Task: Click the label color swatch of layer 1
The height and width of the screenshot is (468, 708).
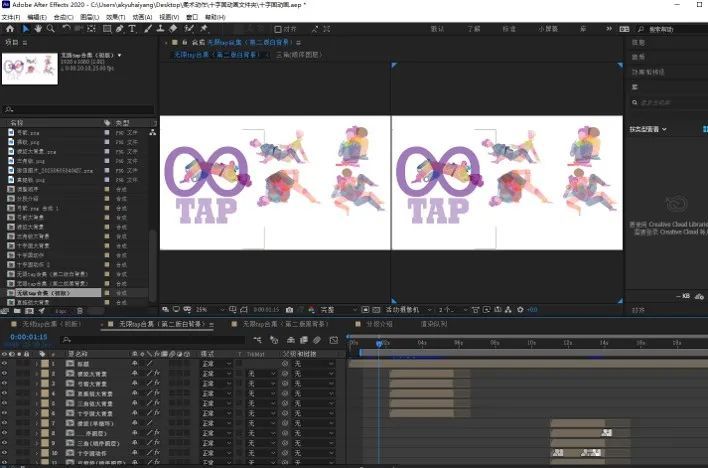Action: point(45,364)
